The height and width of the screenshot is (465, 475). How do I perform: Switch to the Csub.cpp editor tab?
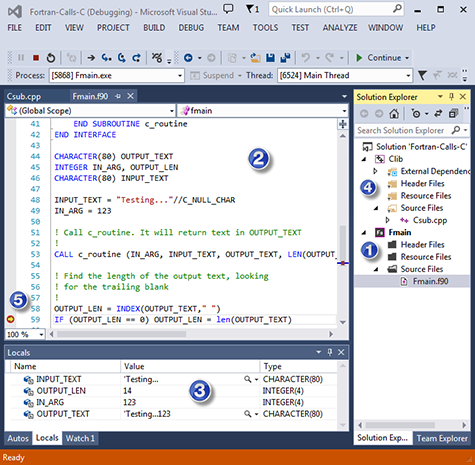[24, 97]
